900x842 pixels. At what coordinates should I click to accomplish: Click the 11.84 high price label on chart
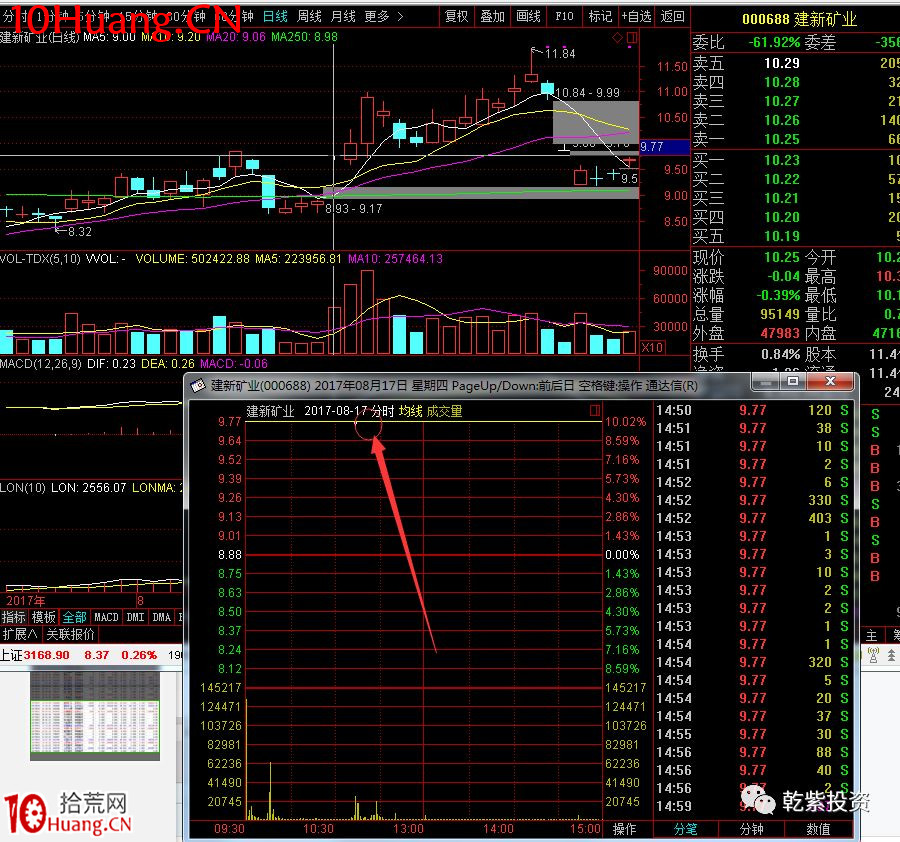click(x=560, y=54)
